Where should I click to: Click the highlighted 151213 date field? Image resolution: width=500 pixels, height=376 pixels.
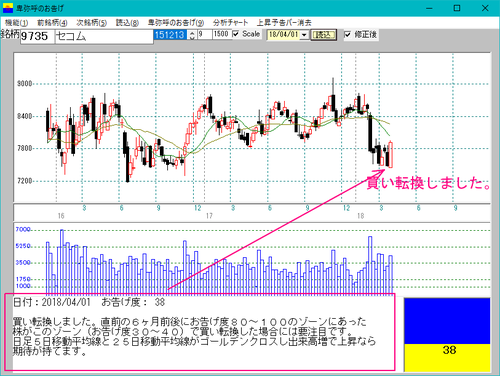[x=170, y=35]
